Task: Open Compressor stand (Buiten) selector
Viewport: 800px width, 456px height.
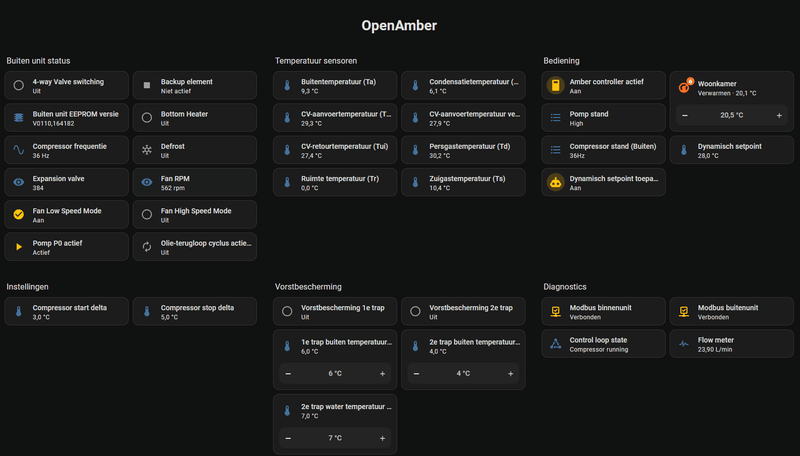Action: click(x=604, y=150)
